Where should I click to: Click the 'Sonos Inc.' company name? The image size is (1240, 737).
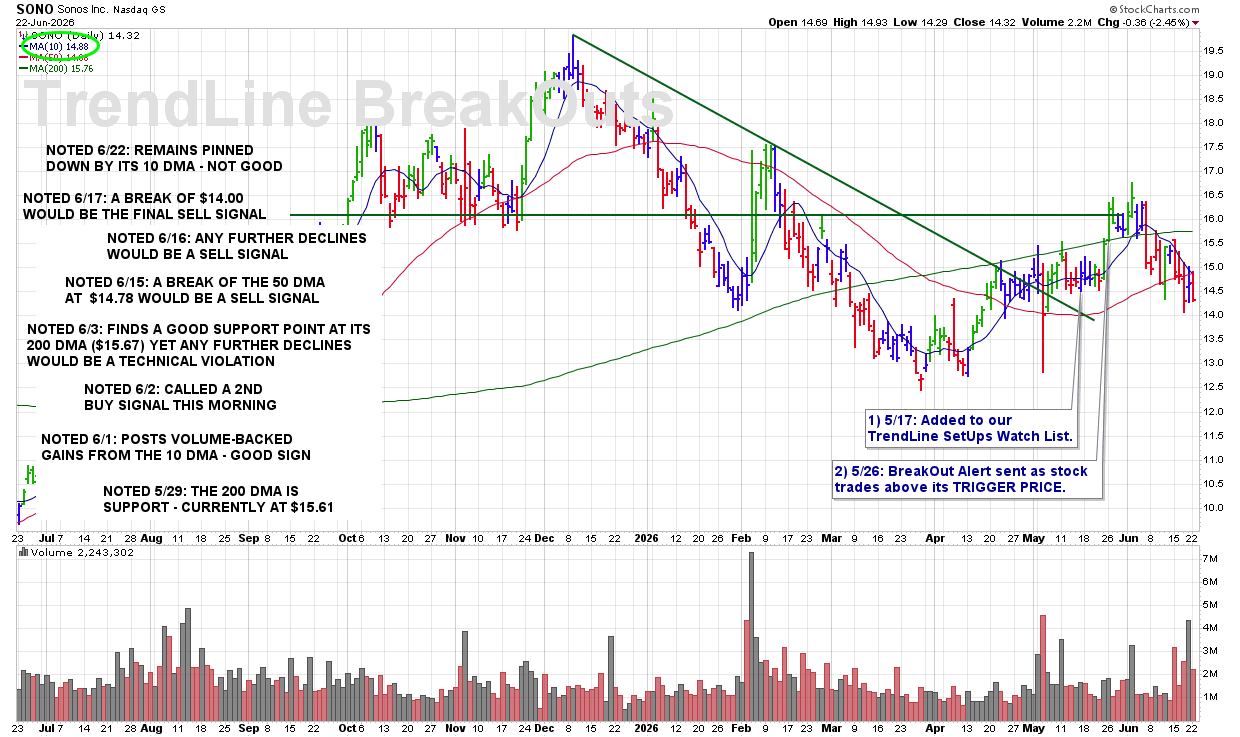85,9
